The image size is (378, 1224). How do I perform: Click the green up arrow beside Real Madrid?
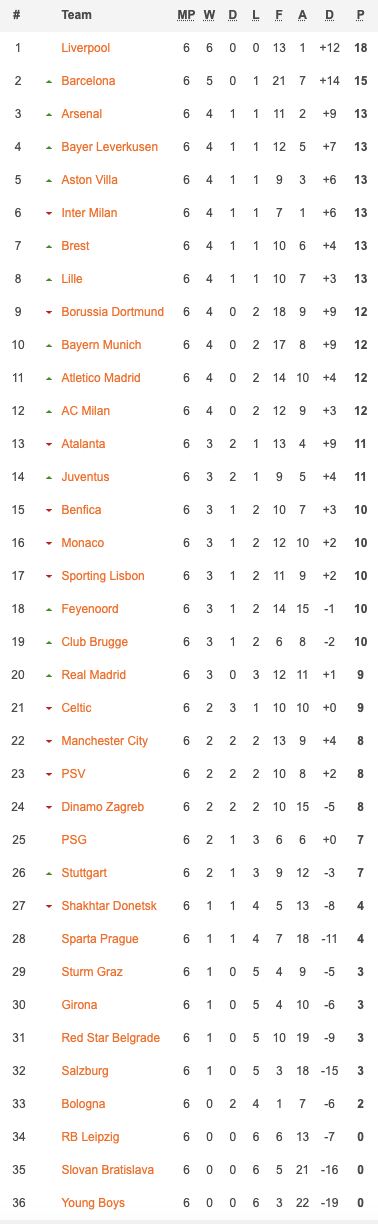coord(49,675)
